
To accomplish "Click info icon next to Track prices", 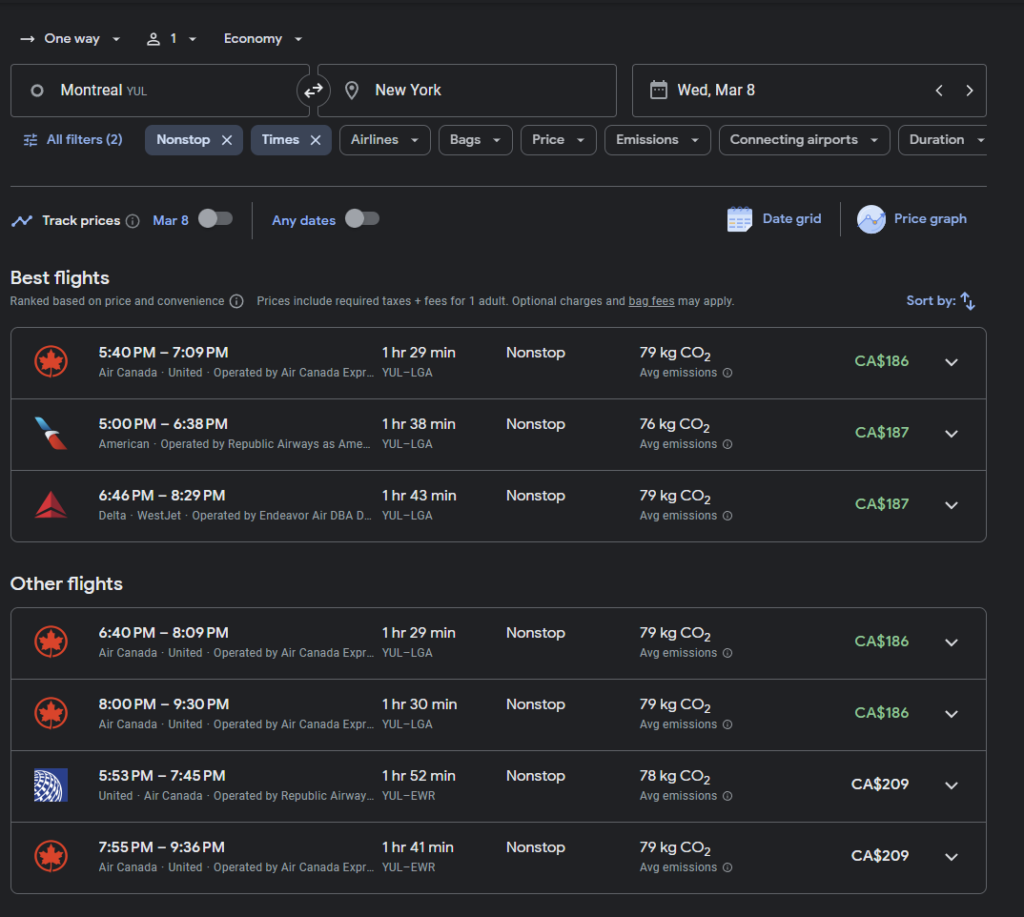I will click(x=132, y=221).
